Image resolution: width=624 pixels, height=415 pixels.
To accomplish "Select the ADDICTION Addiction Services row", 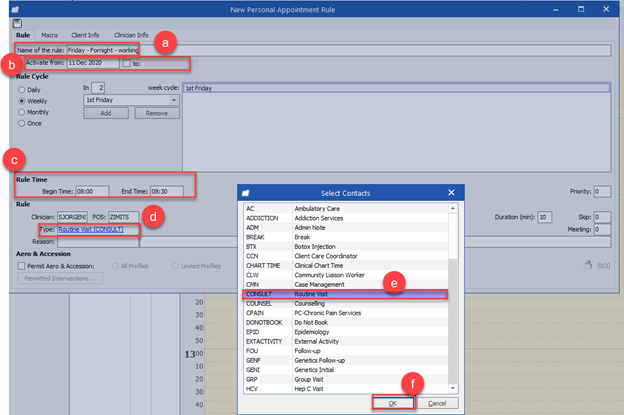I will click(345, 218).
